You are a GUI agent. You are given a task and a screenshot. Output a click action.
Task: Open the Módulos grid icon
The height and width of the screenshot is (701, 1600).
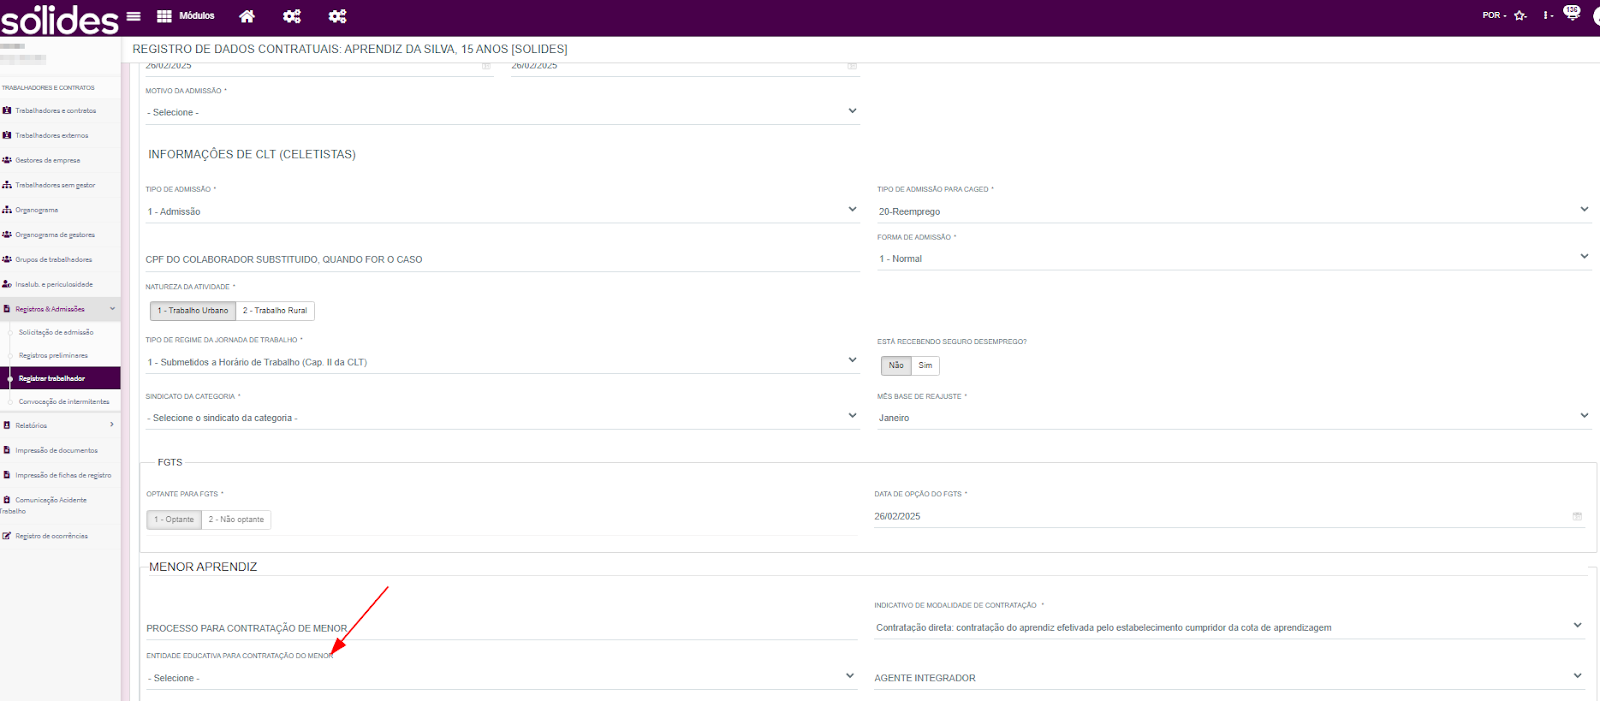(x=165, y=16)
